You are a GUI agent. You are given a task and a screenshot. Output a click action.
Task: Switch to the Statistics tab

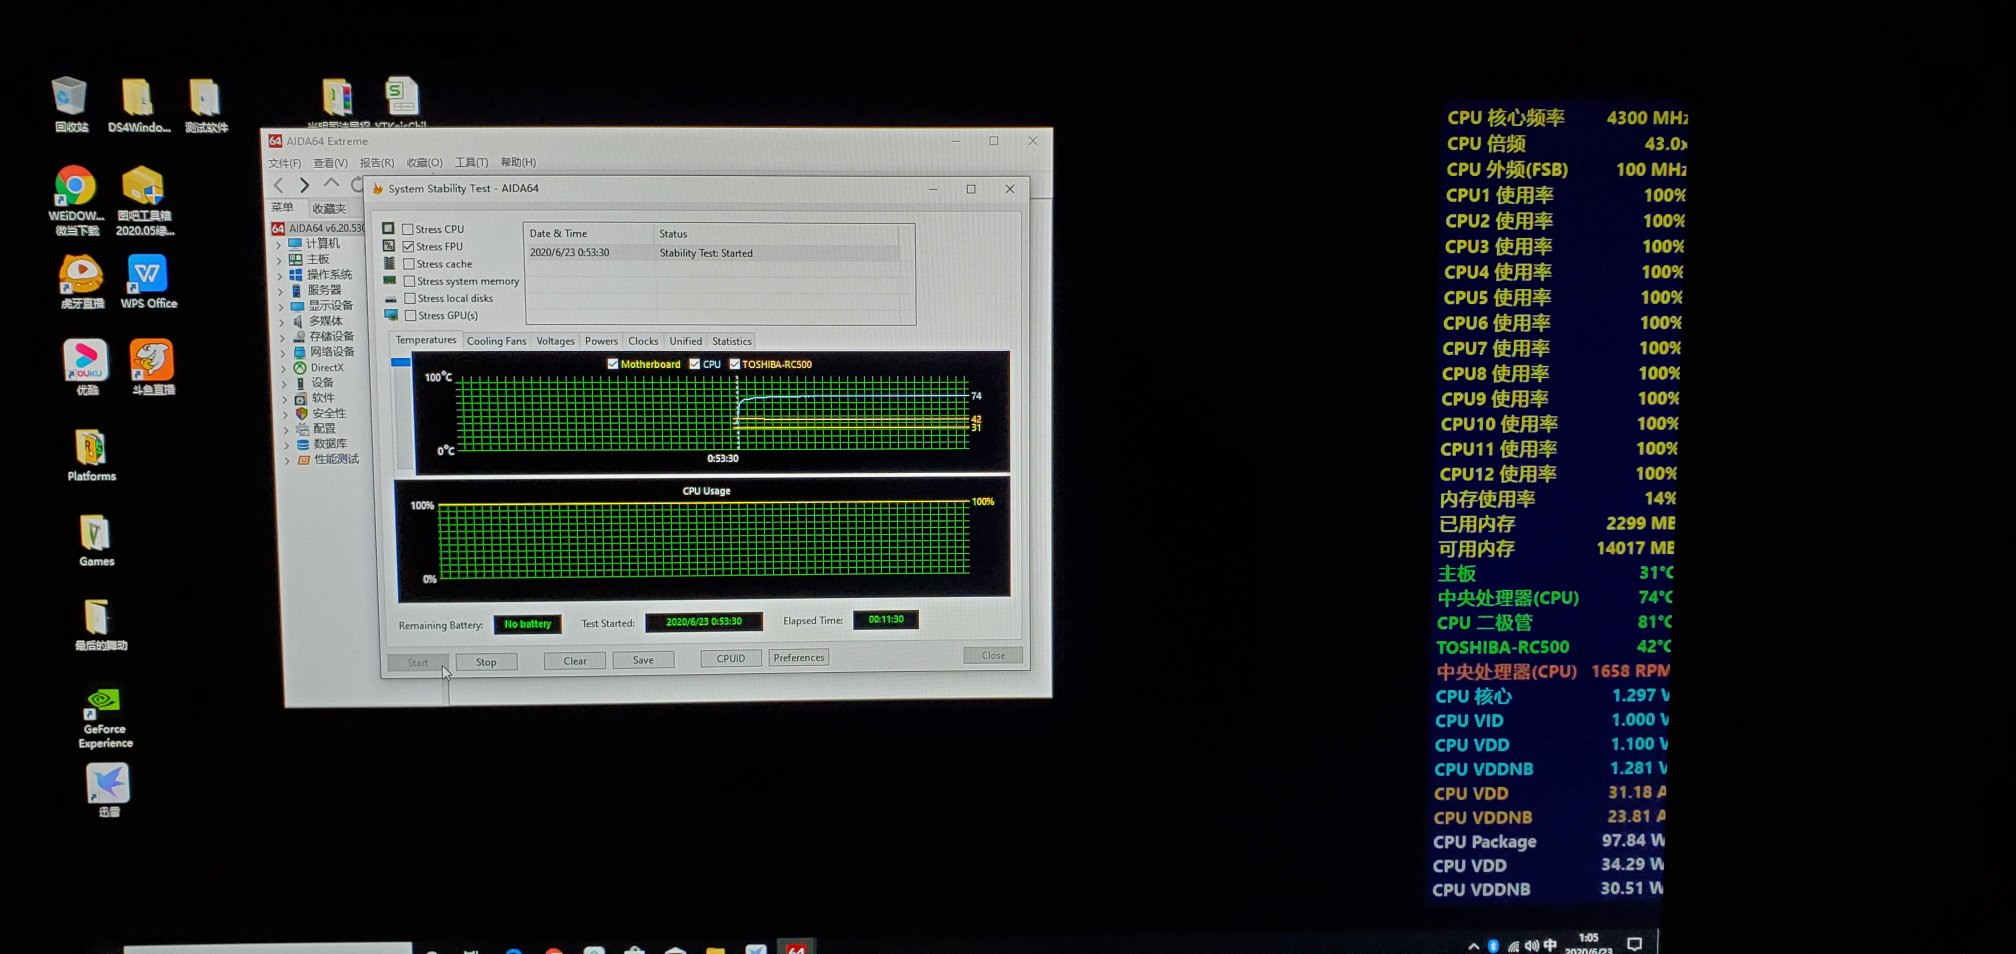(x=732, y=341)
